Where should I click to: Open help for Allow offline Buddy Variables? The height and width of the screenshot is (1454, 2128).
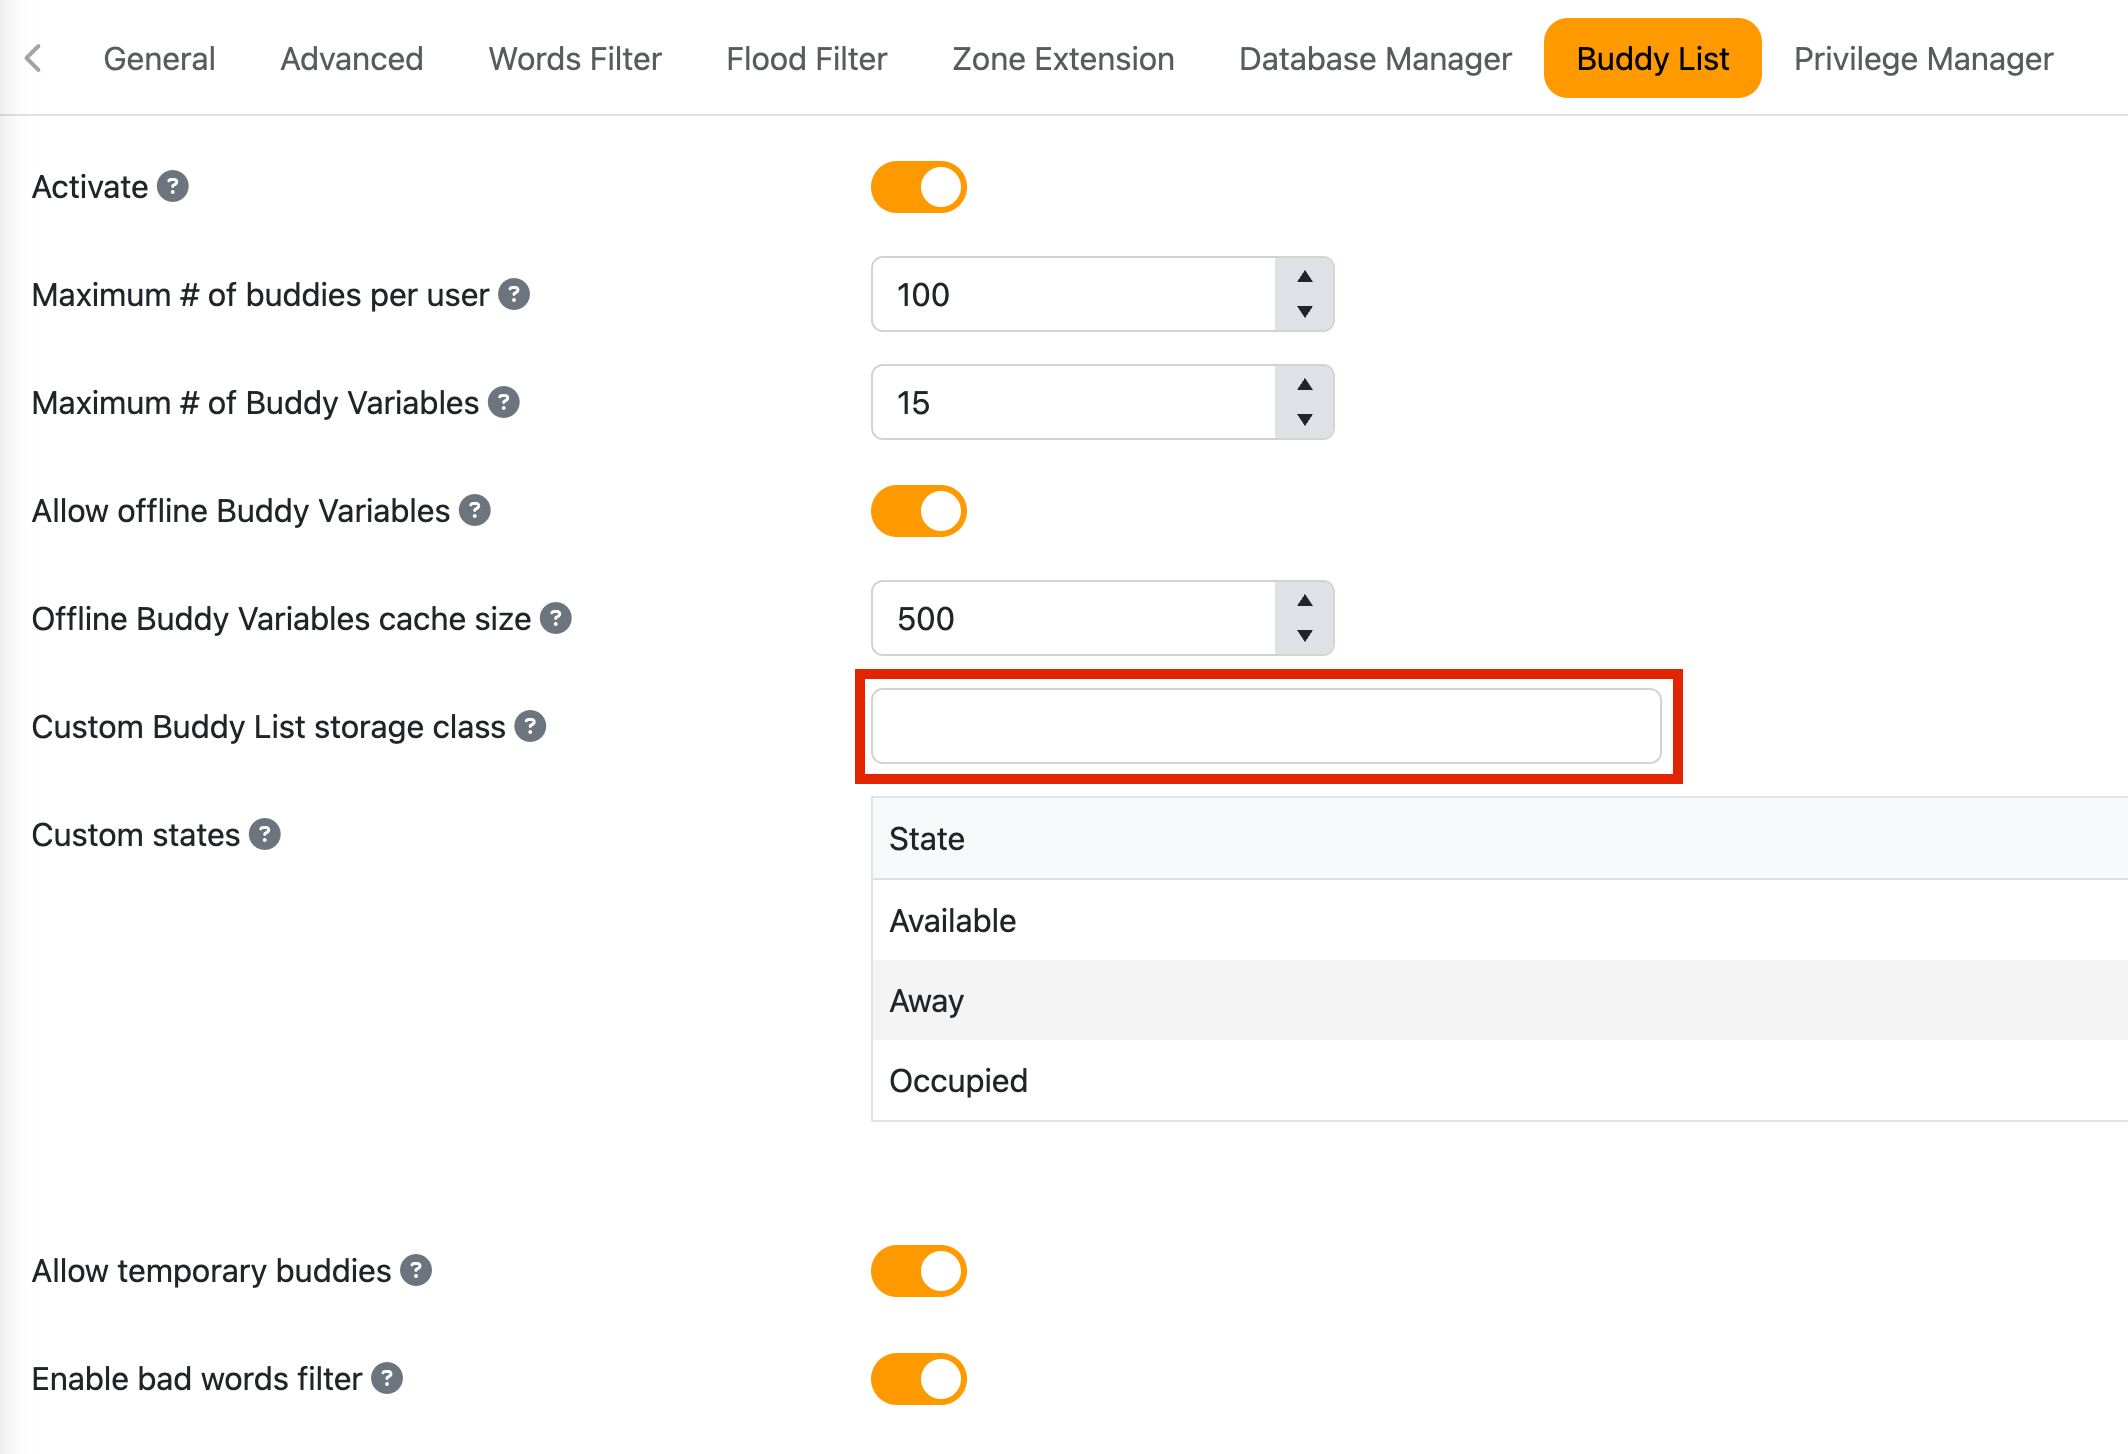tap(477, 510)
